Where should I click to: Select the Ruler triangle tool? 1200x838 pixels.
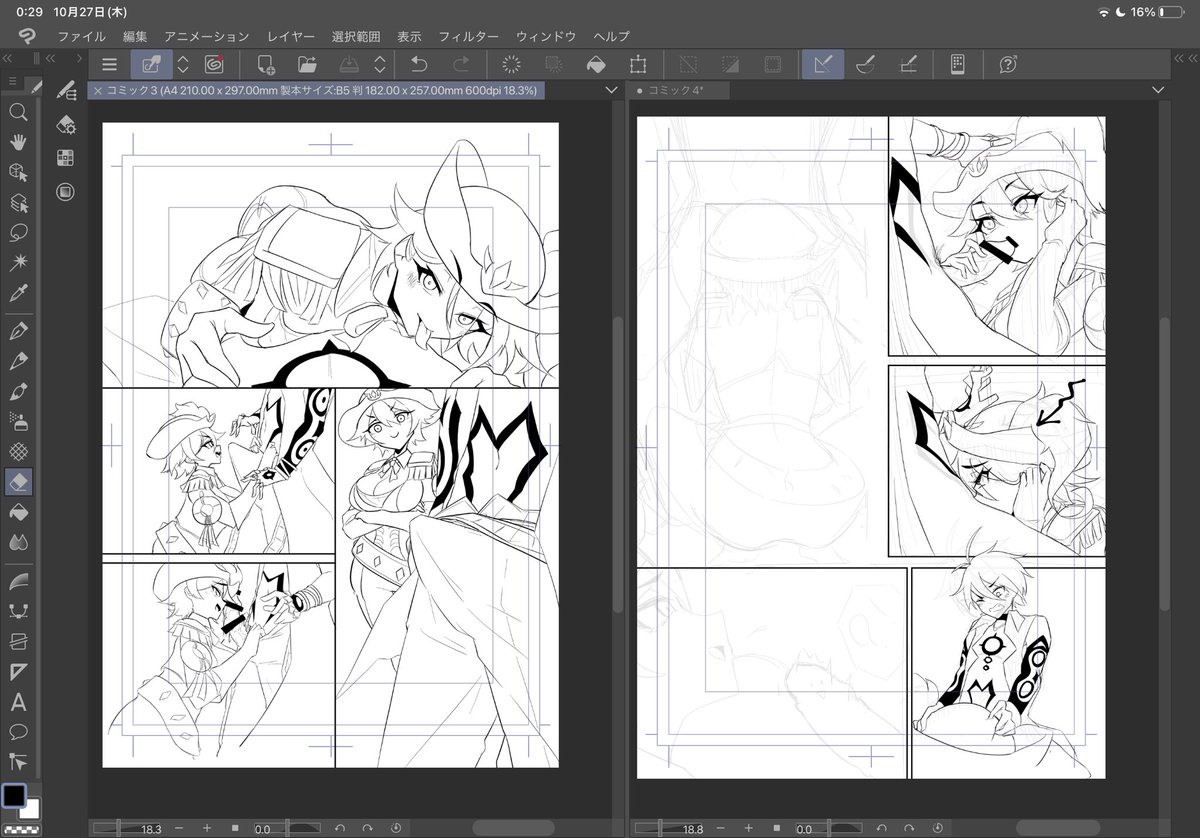point(18,671)
